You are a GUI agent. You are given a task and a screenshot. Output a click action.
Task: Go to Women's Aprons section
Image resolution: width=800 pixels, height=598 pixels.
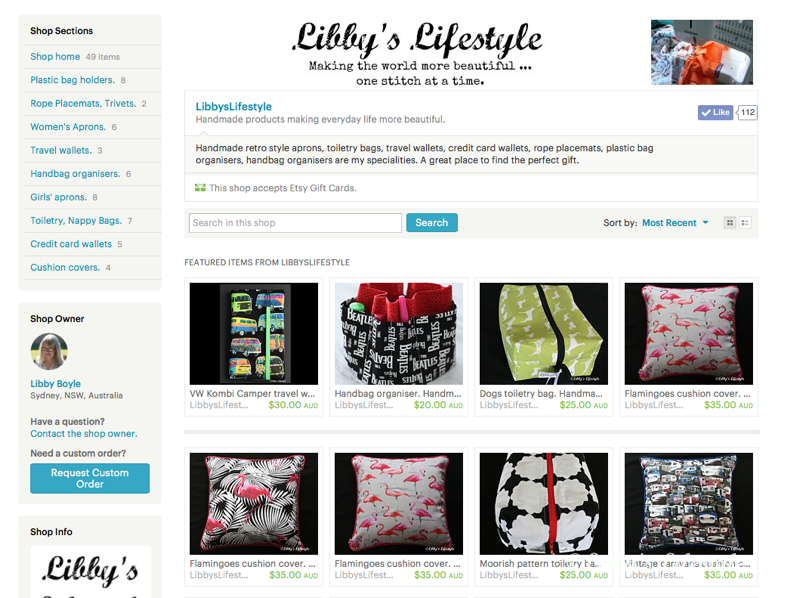68,127
